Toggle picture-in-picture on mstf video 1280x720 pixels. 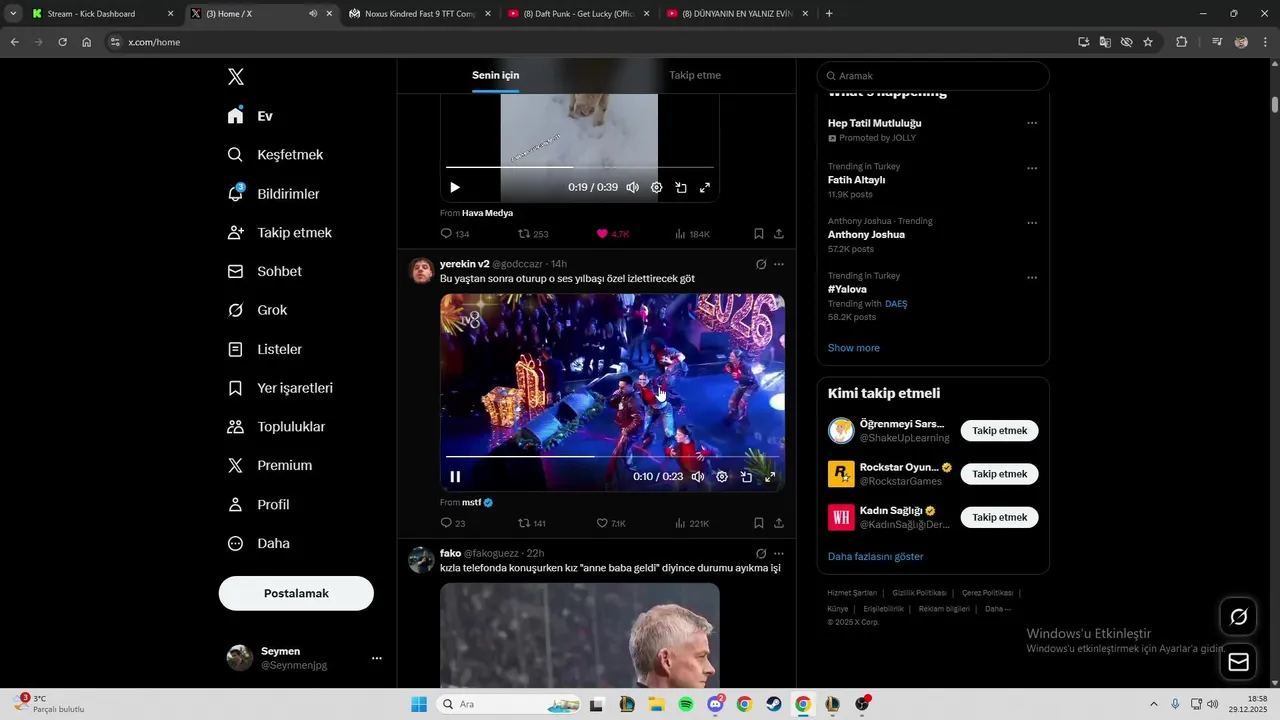click(746, 477)
